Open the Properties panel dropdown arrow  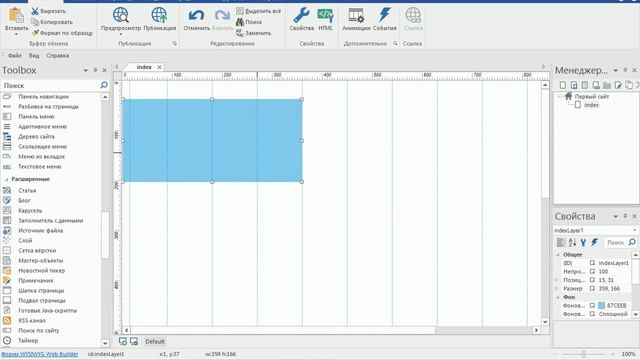[x=616, y=216]
